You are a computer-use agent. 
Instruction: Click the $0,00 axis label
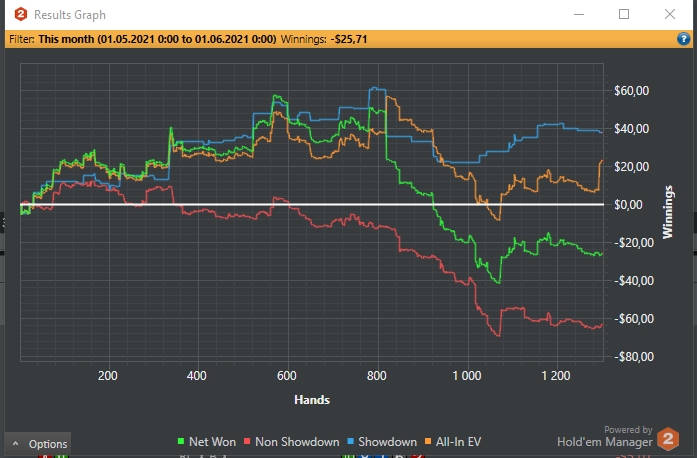(628, 205)
